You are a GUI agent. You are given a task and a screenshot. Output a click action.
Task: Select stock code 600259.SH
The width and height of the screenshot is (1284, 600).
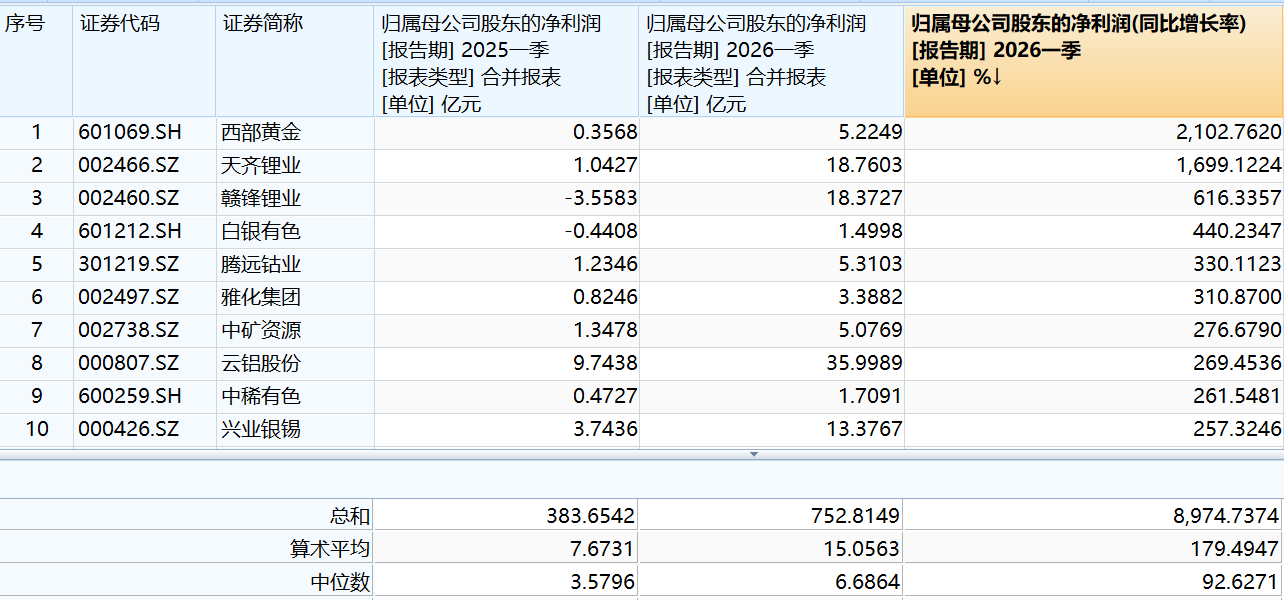[130, 397]
